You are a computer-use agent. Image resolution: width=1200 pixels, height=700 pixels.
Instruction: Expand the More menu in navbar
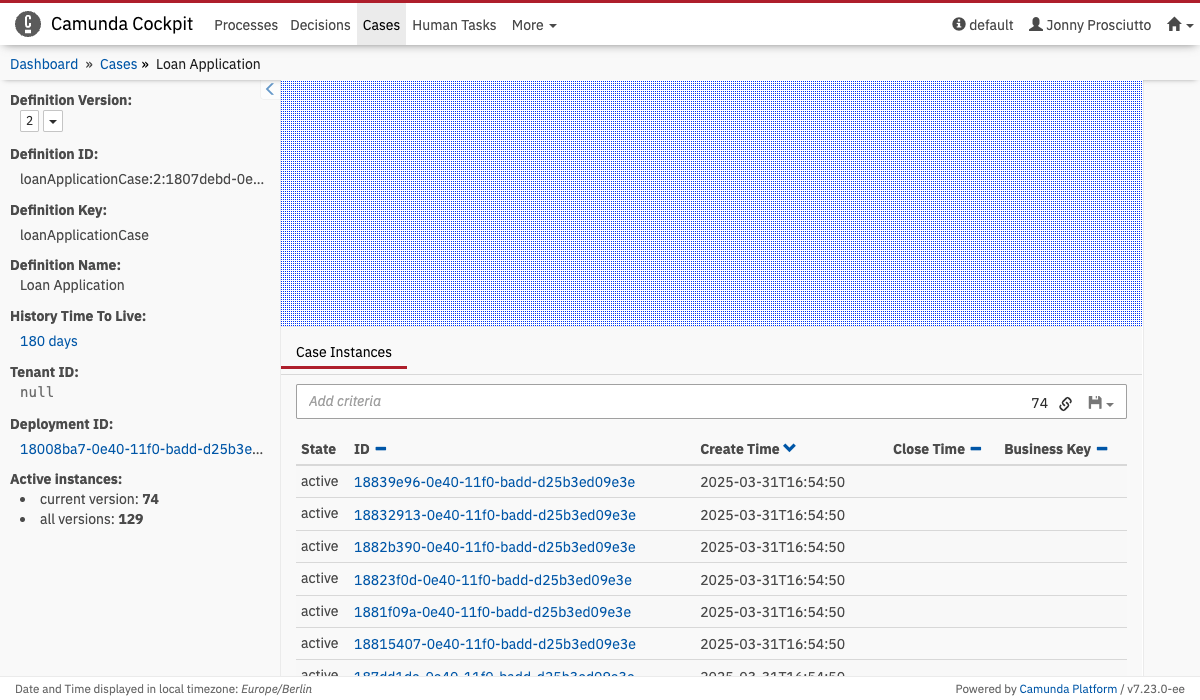tap(534, 25)
